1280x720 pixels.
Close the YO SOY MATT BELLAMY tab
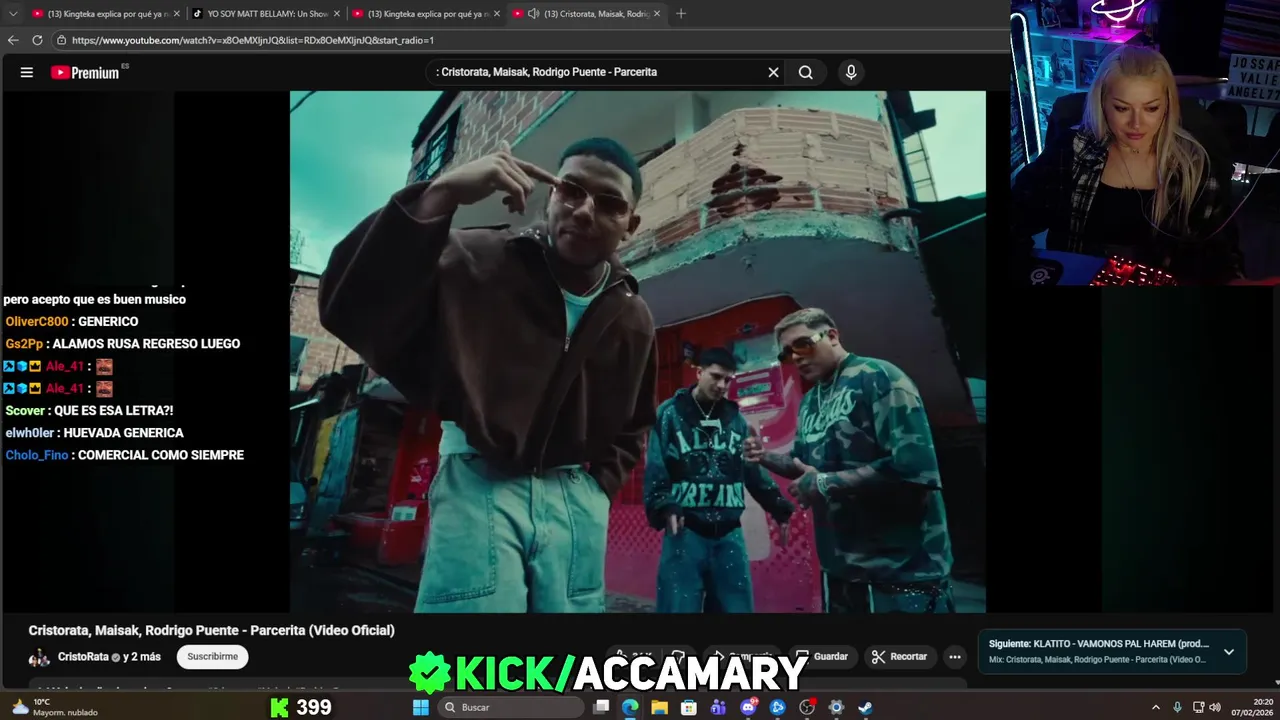[x=337, y=14]
